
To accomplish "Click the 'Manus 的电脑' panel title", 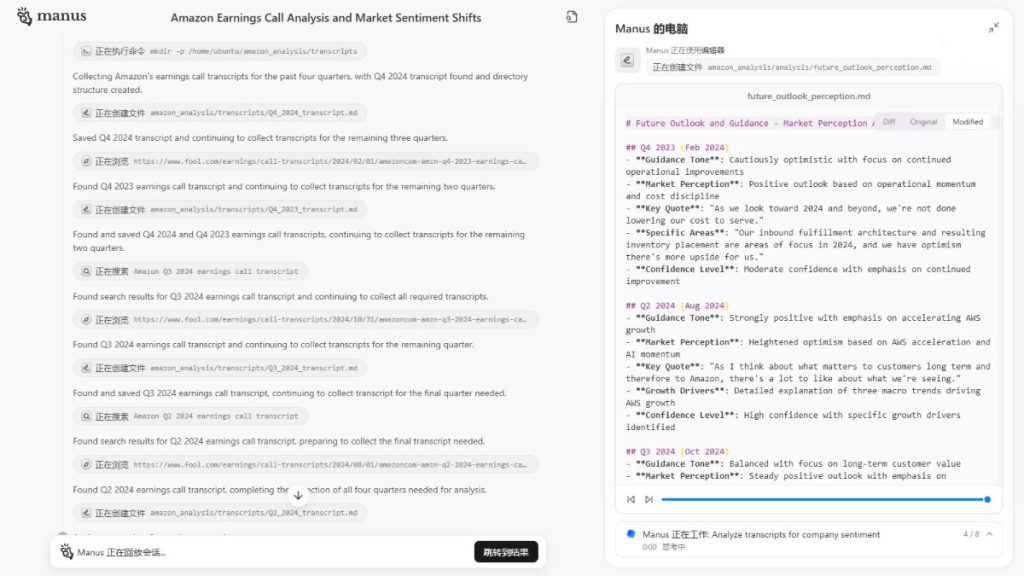I will [x=651, y=29].
